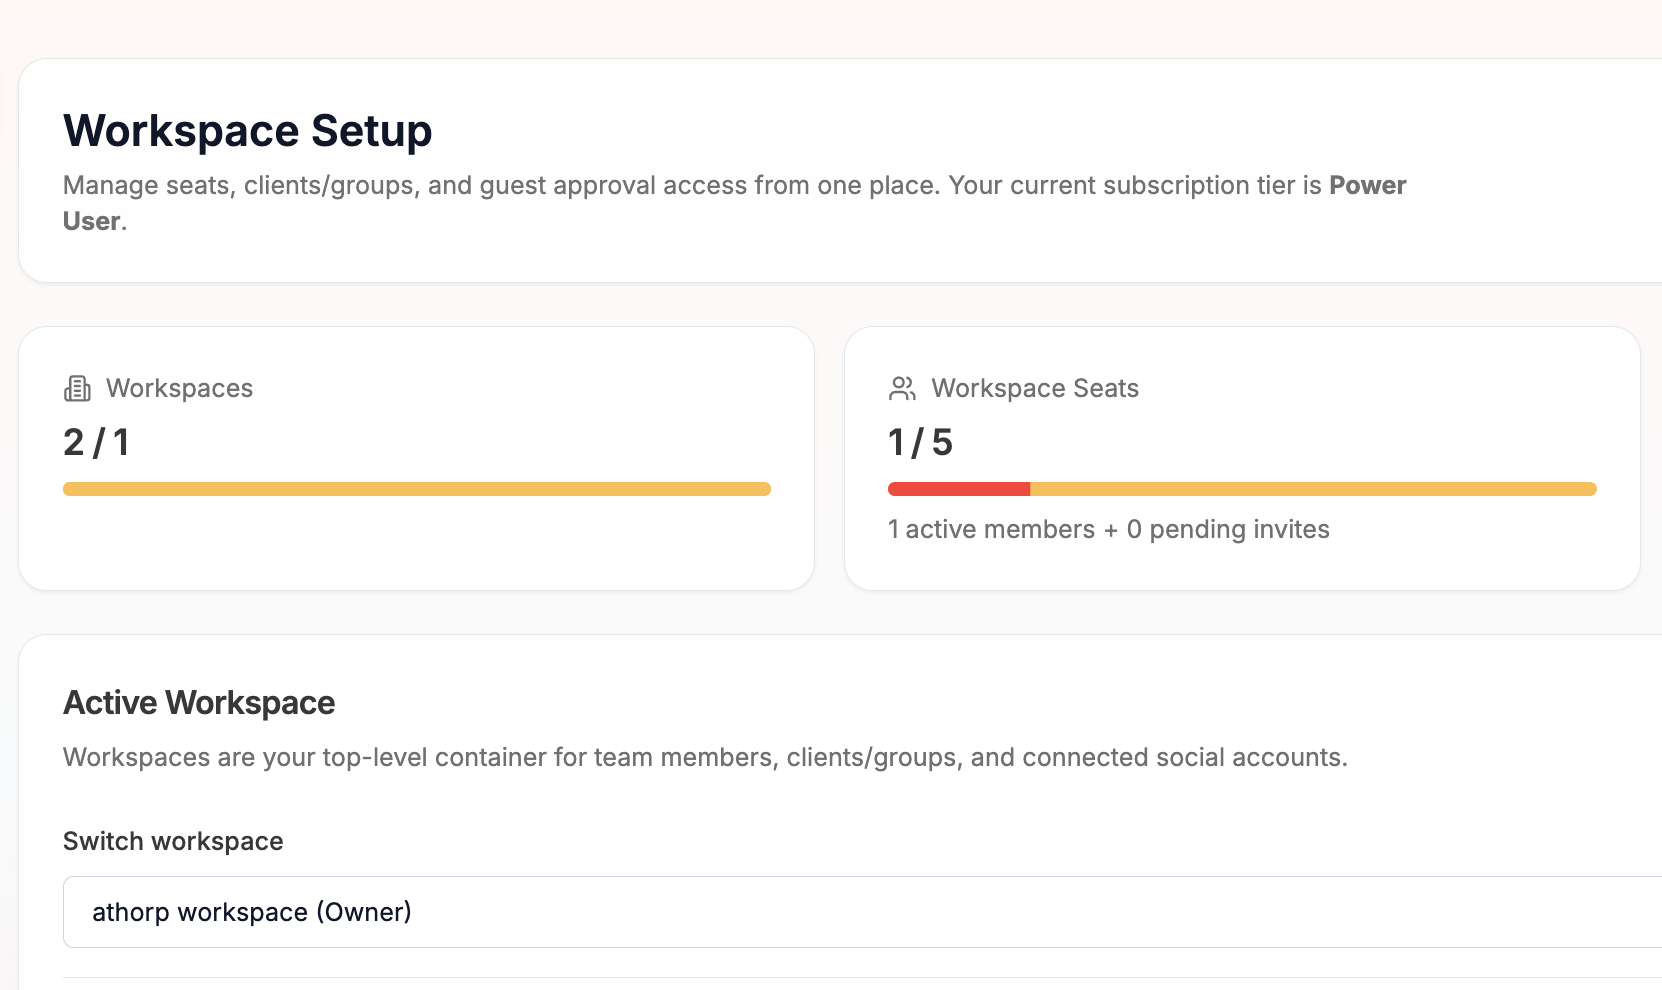Click "1 active members + 0 pending invites" text
Viewport: 1662px width, 990px height.
point(1108,529)
